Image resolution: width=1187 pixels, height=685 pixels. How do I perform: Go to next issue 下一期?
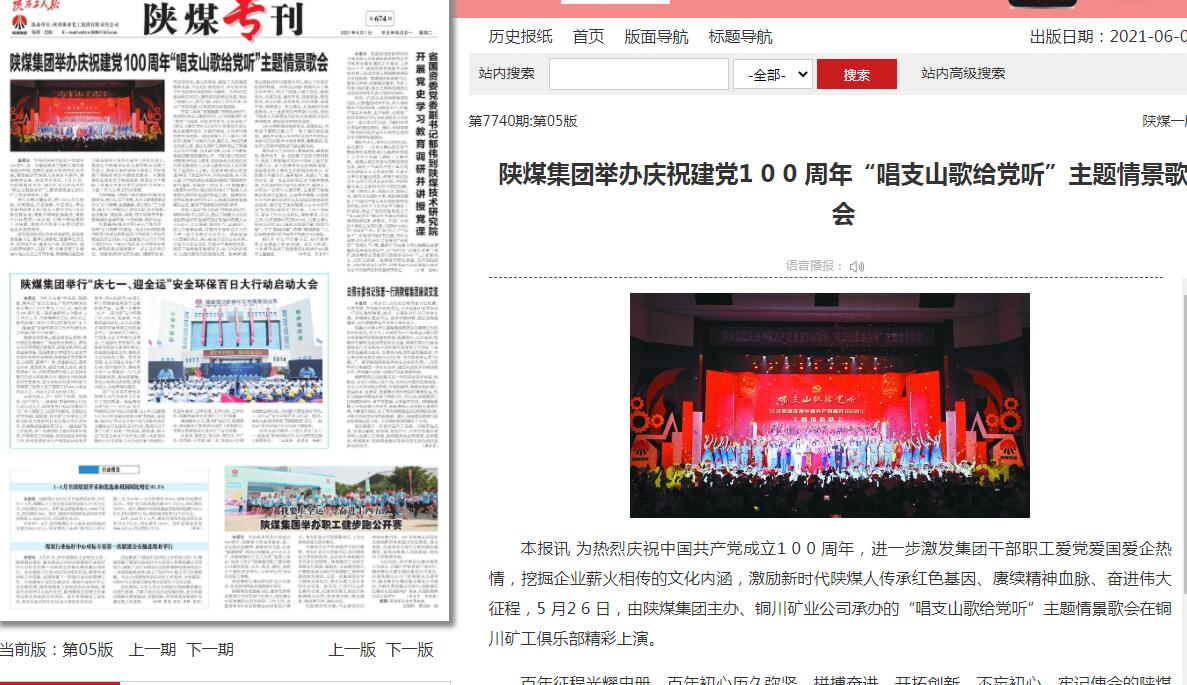[209, 650]
